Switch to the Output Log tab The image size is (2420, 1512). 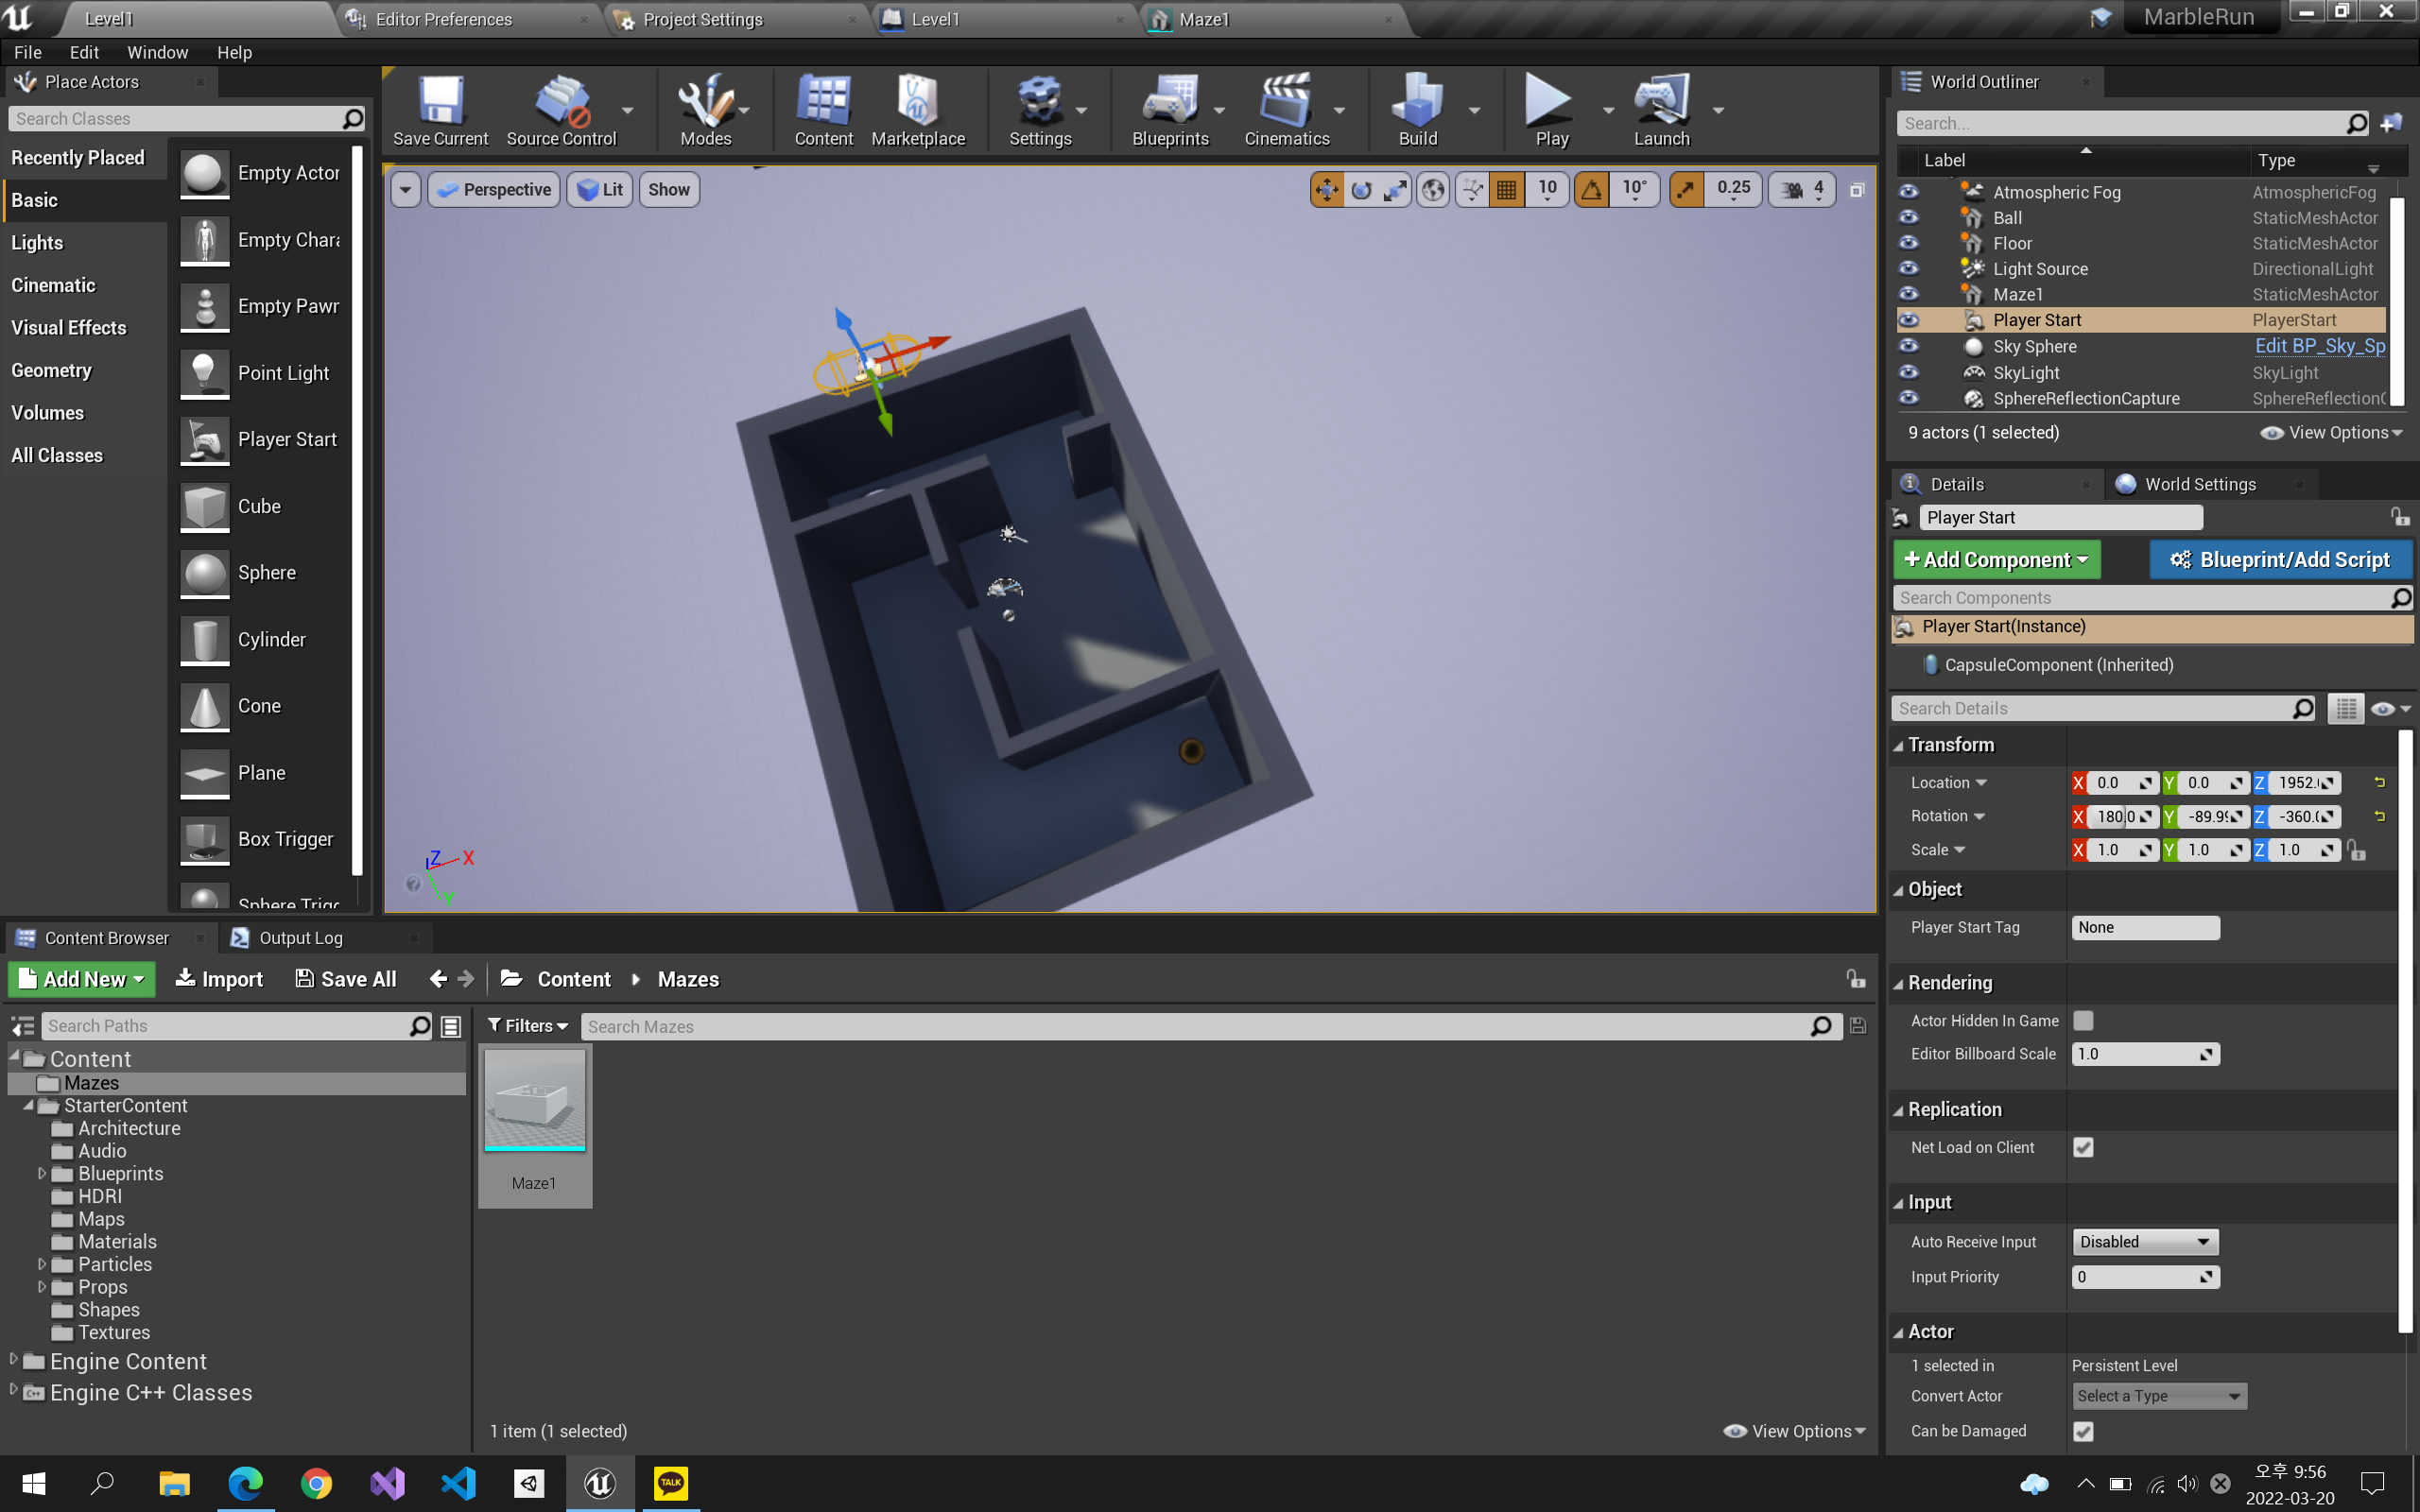[x=300, y=938]
